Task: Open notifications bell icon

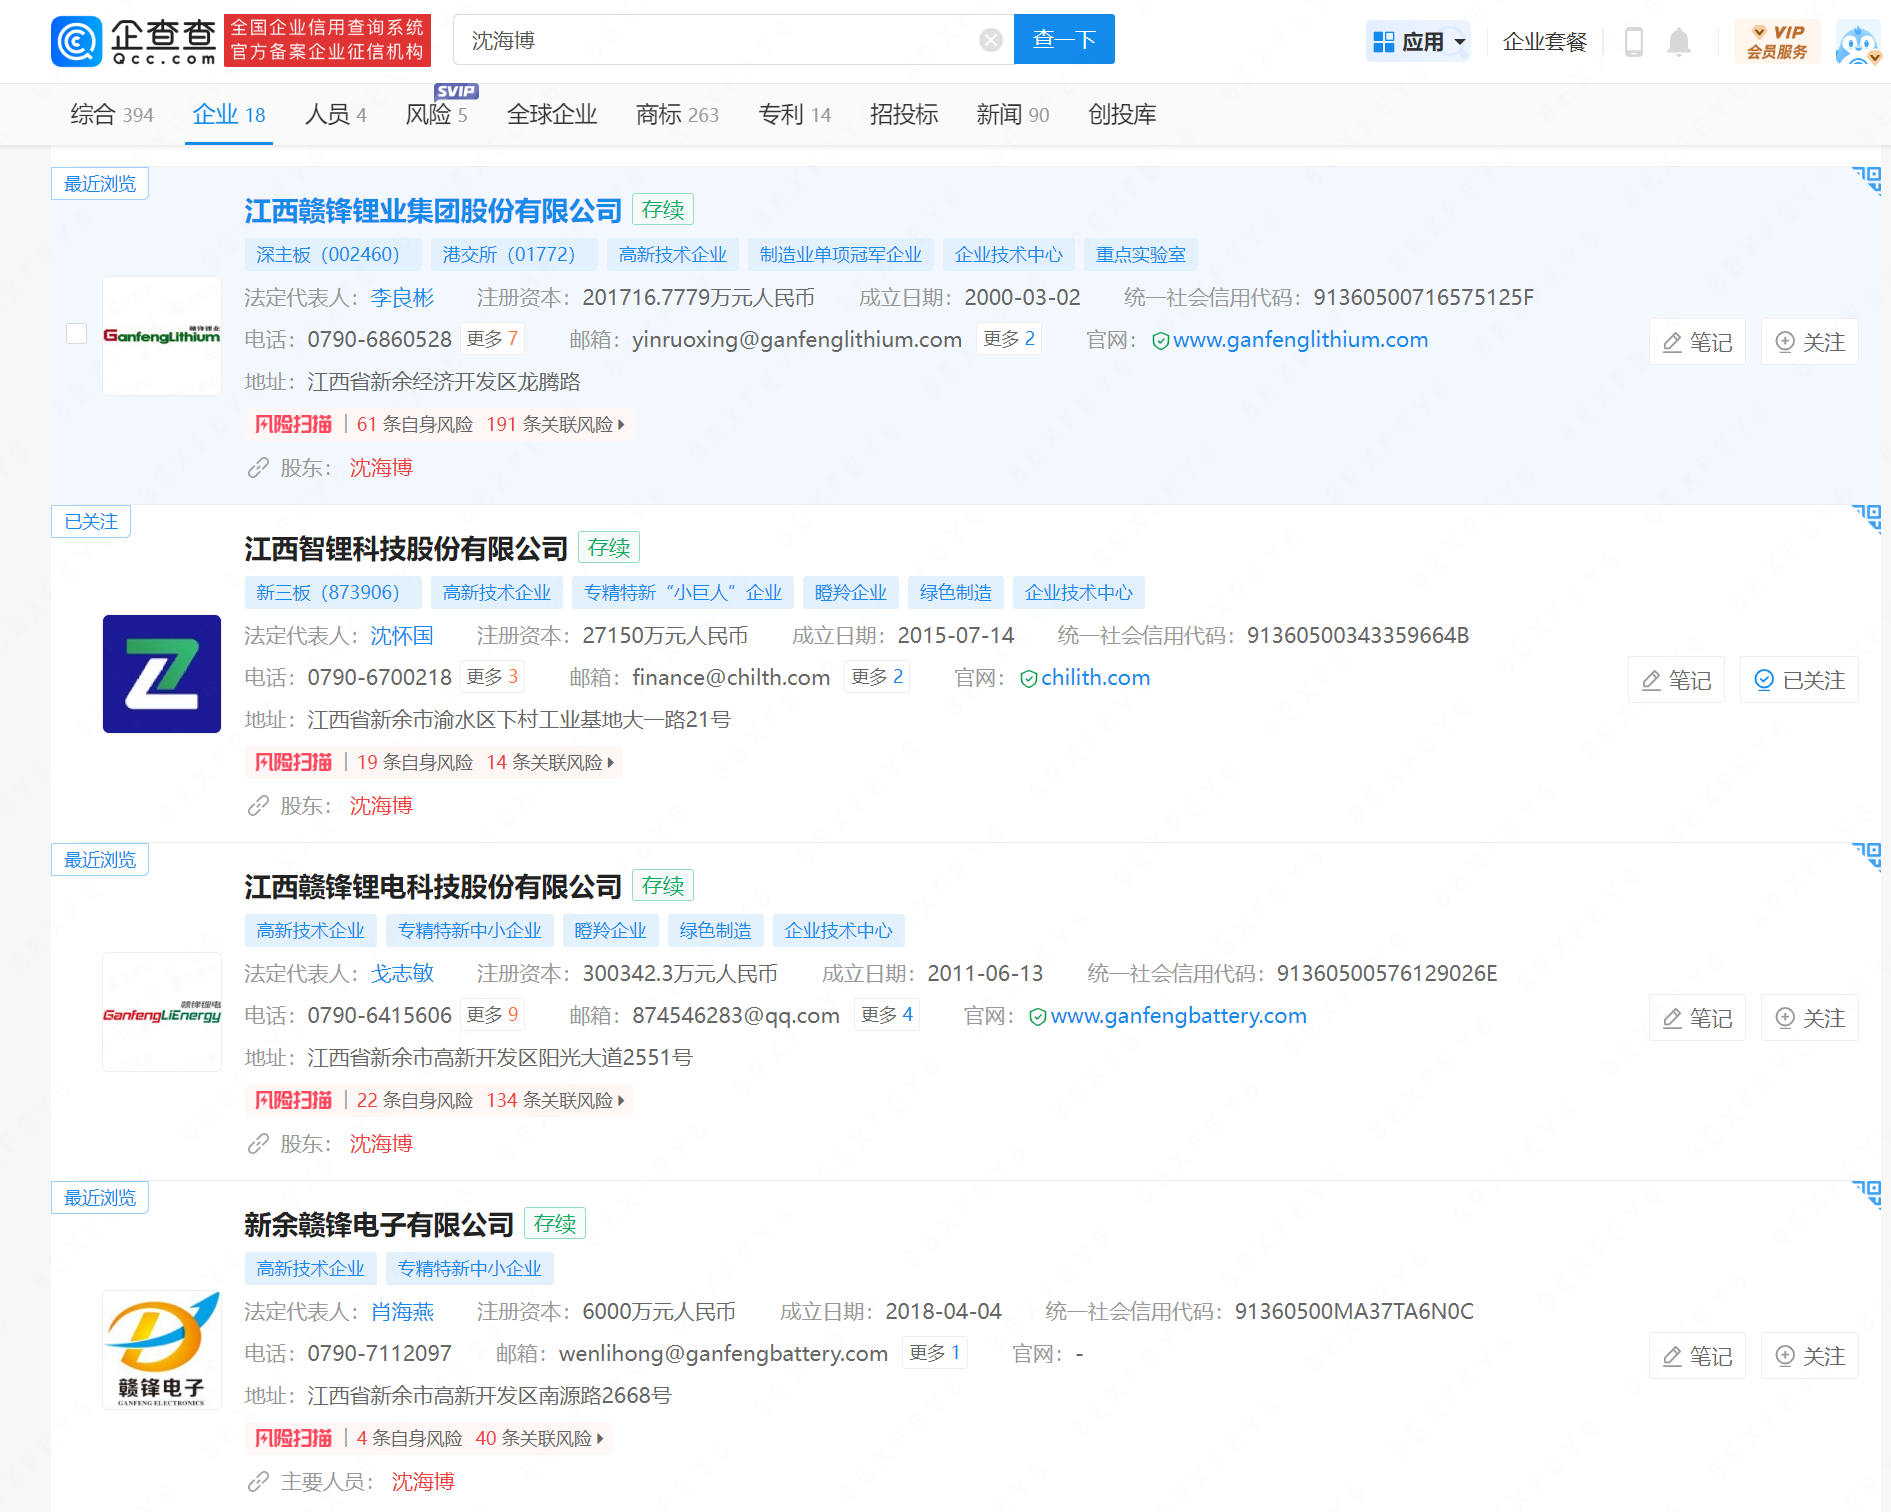Action: point(1679,42)
